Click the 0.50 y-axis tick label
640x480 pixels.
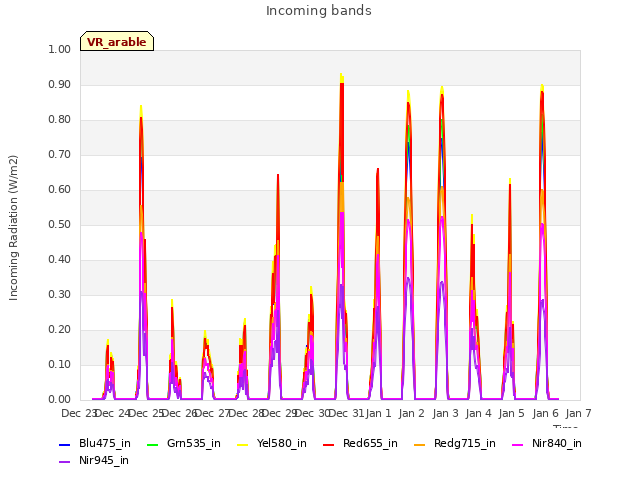pos(60,224)
